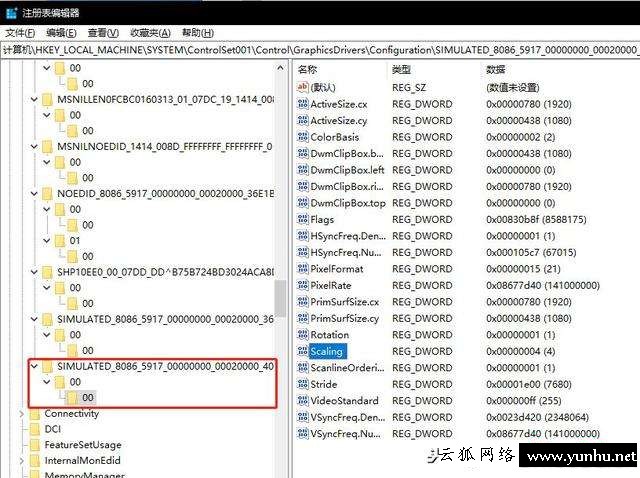The width and height of the screenshot is (640, 478).
Task: Collapse the NOEDID_8086_5917 key
Action: point(34,193)
